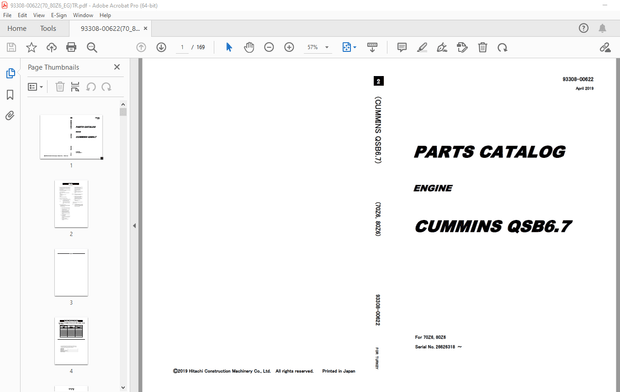Switch to the Tools tab

48,28
